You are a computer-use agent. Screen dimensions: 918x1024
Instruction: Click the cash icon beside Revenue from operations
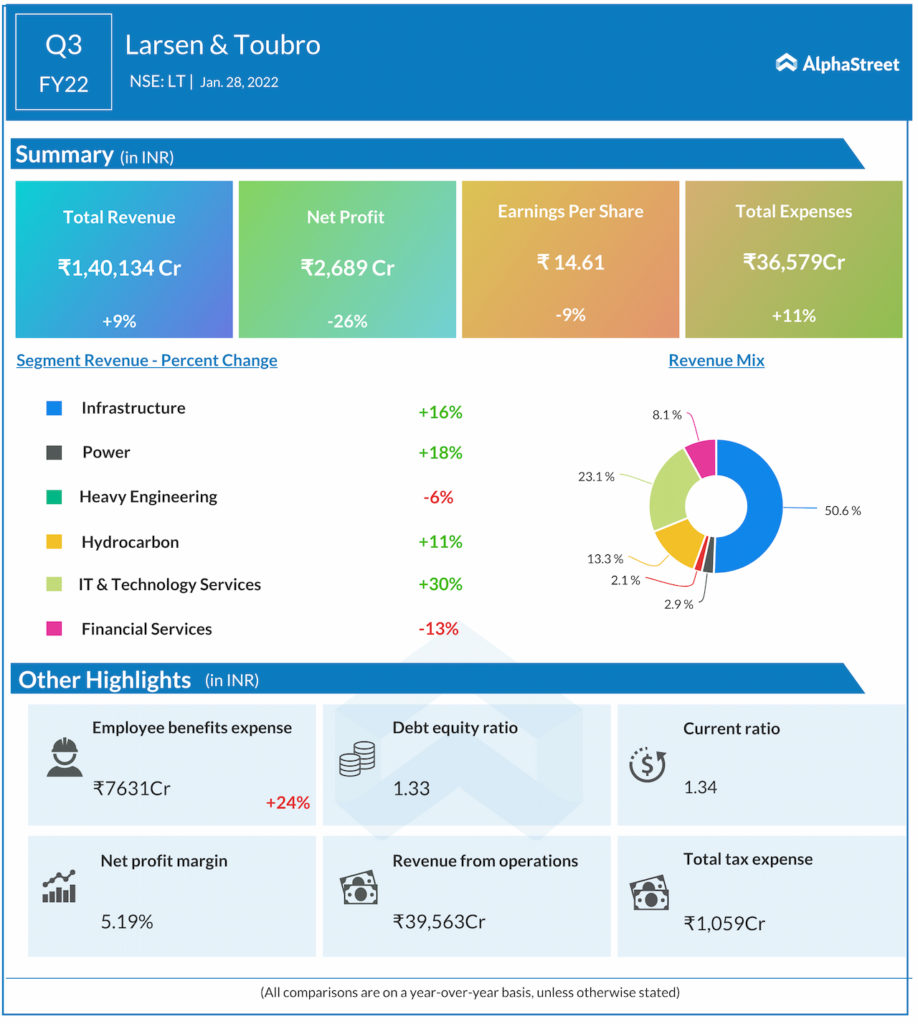point(358,887)
